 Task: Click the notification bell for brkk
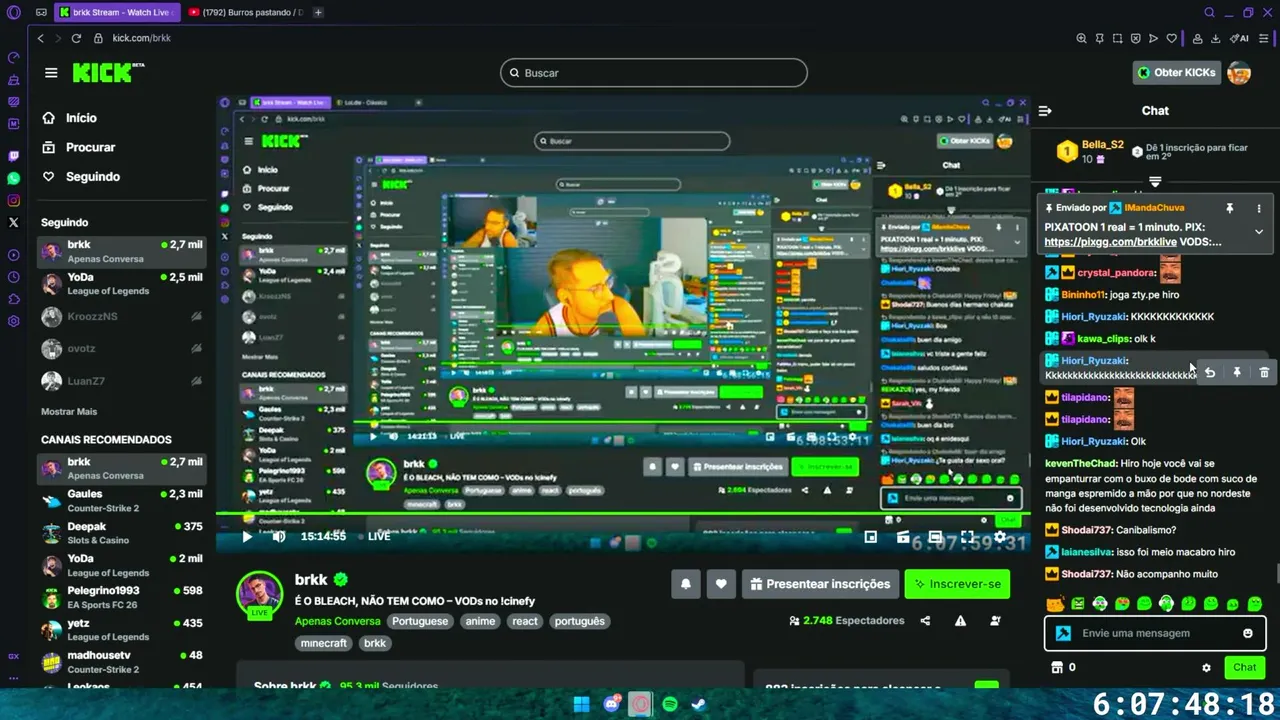coord(686,584)
